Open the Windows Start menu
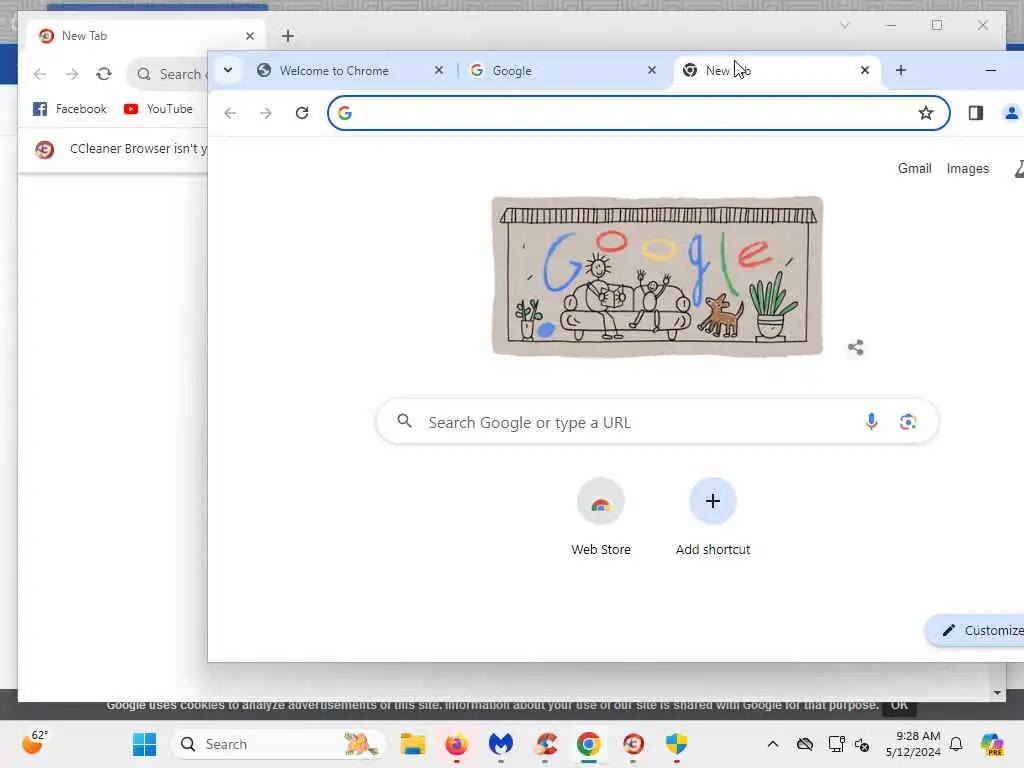 (144, 744)
